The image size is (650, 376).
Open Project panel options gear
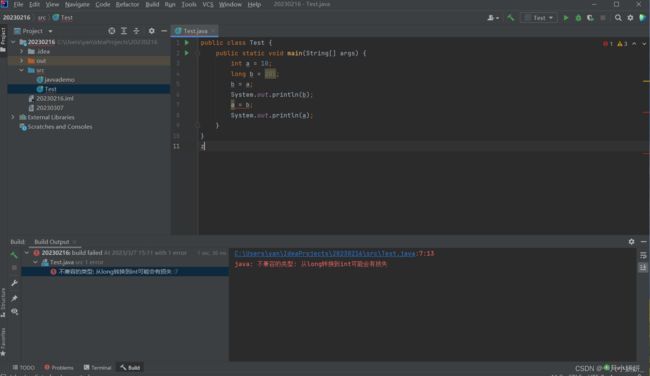[151, 31]
